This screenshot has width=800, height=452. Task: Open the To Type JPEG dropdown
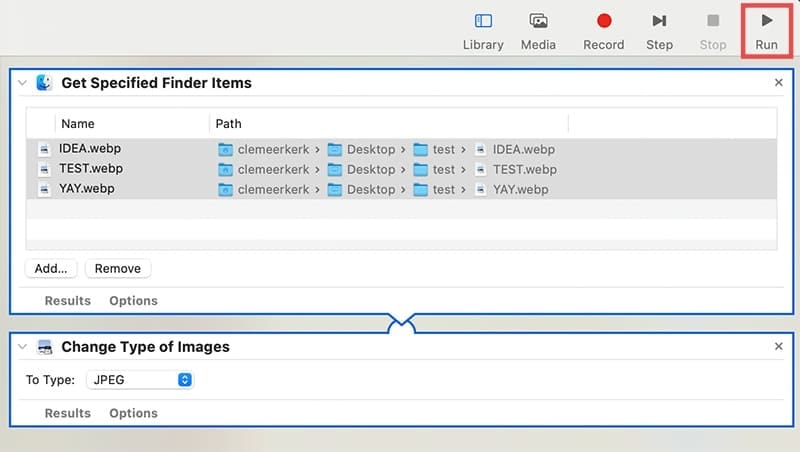[x=140, y=380]
